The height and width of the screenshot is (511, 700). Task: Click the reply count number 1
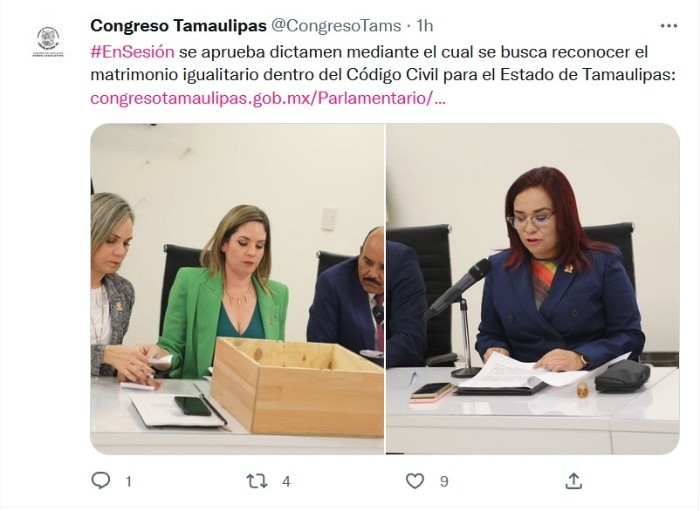129,482
